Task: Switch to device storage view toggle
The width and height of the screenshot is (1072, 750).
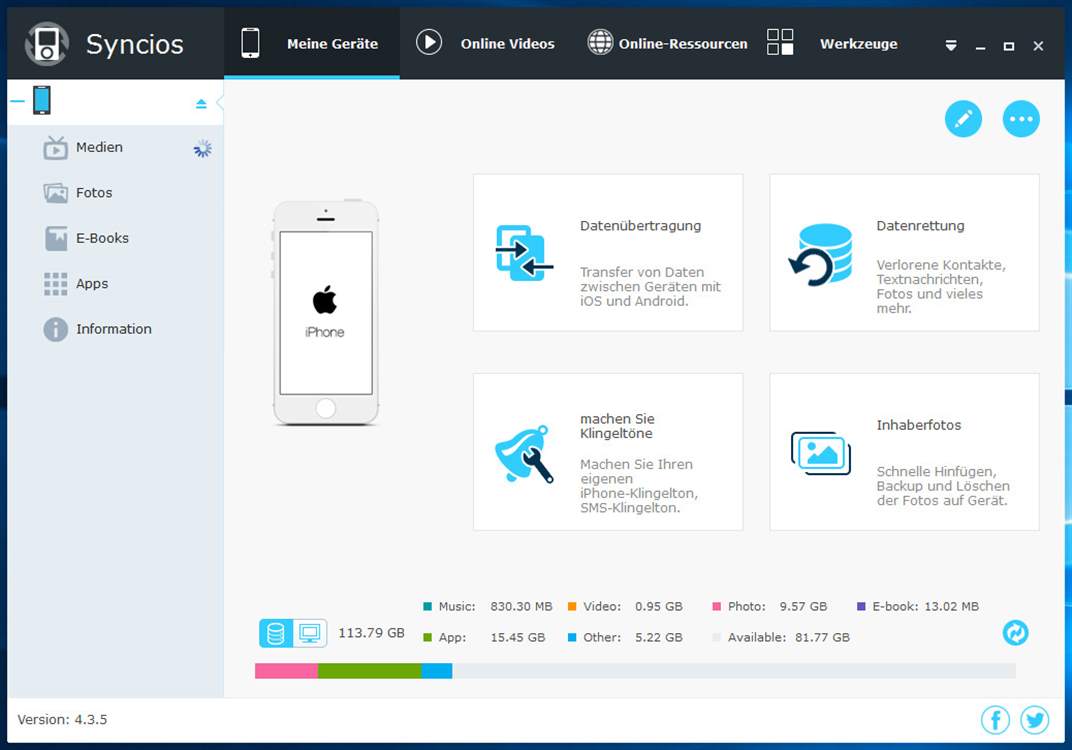Action: pyautogui.click(x=276, y=633)
